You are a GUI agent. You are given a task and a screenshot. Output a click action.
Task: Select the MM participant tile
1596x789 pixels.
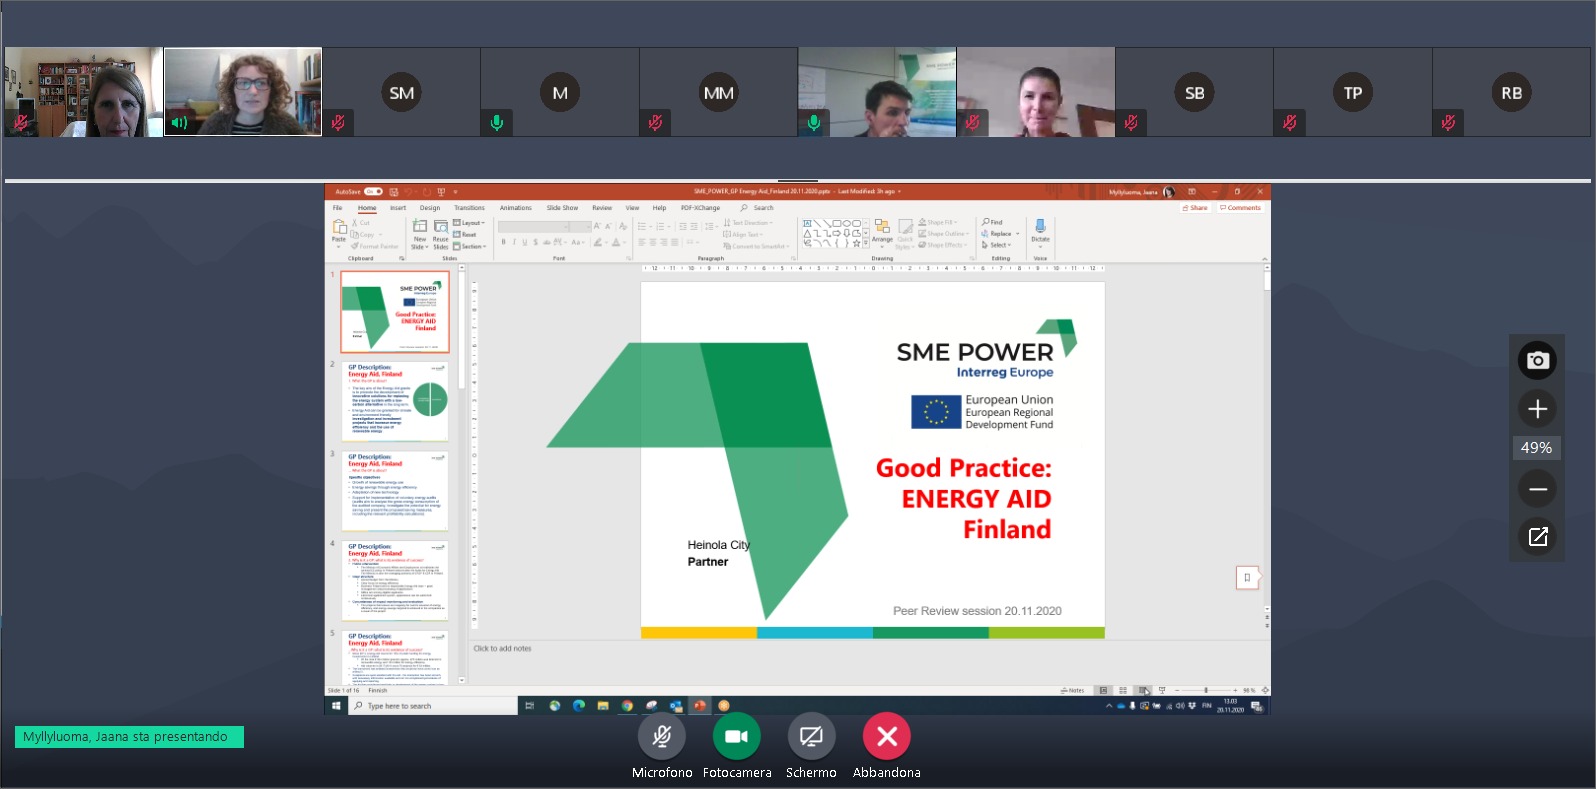pos(718,92)
